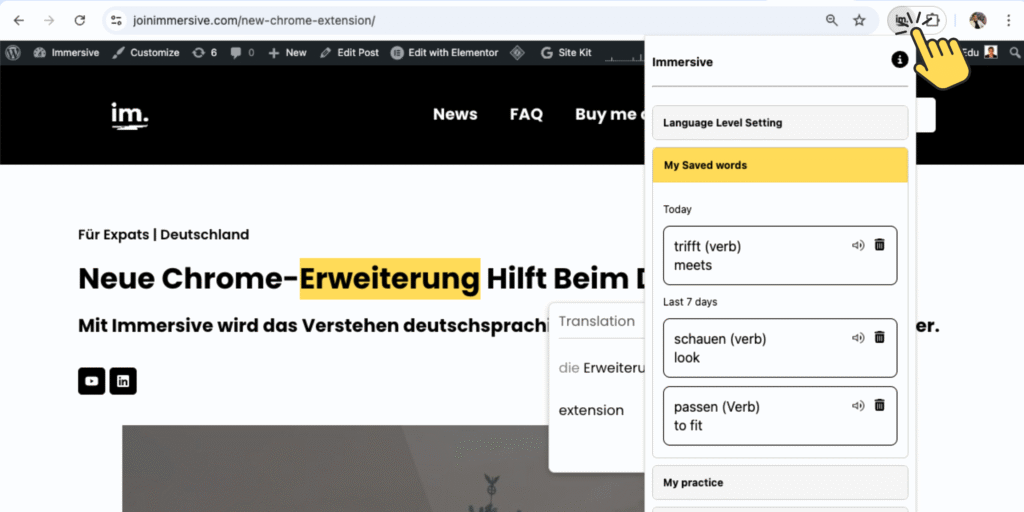
Task: Open the News menu item
Action: pos(455,114)
